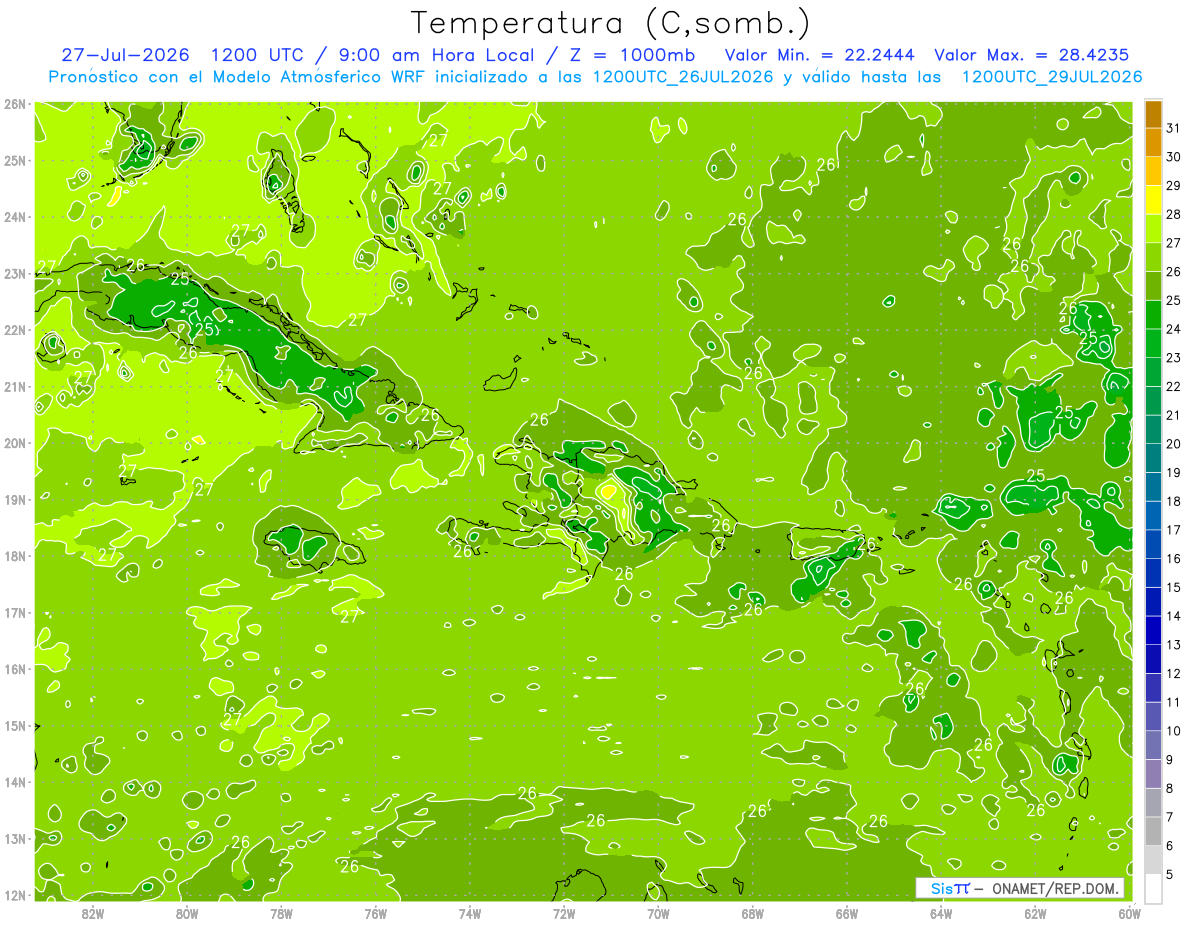
Task: Select the "Valor Min. = 22.2444" value
Action: click(820, 55)
